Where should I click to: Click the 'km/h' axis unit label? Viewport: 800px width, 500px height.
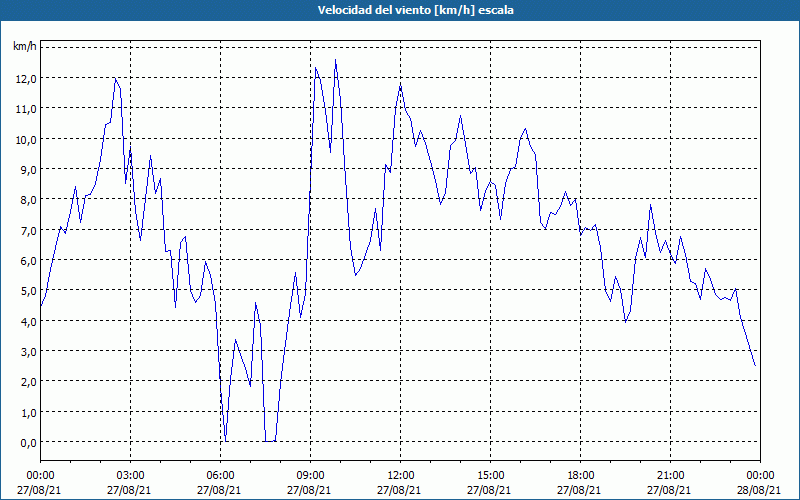click(x=25, y=46)
